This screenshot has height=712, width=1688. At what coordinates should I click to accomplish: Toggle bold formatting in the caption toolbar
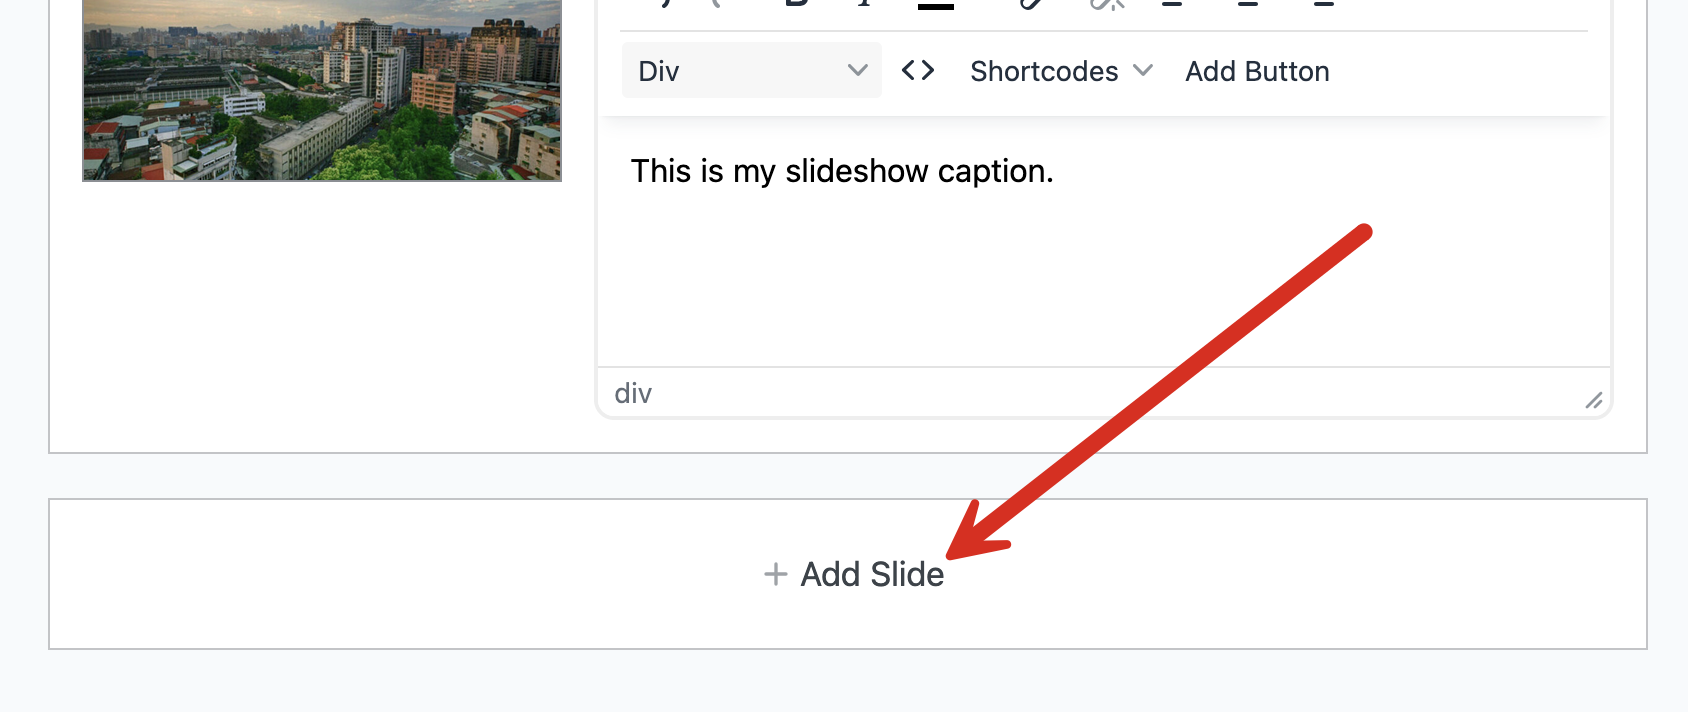pyautogui.click(x=797, y=3)
